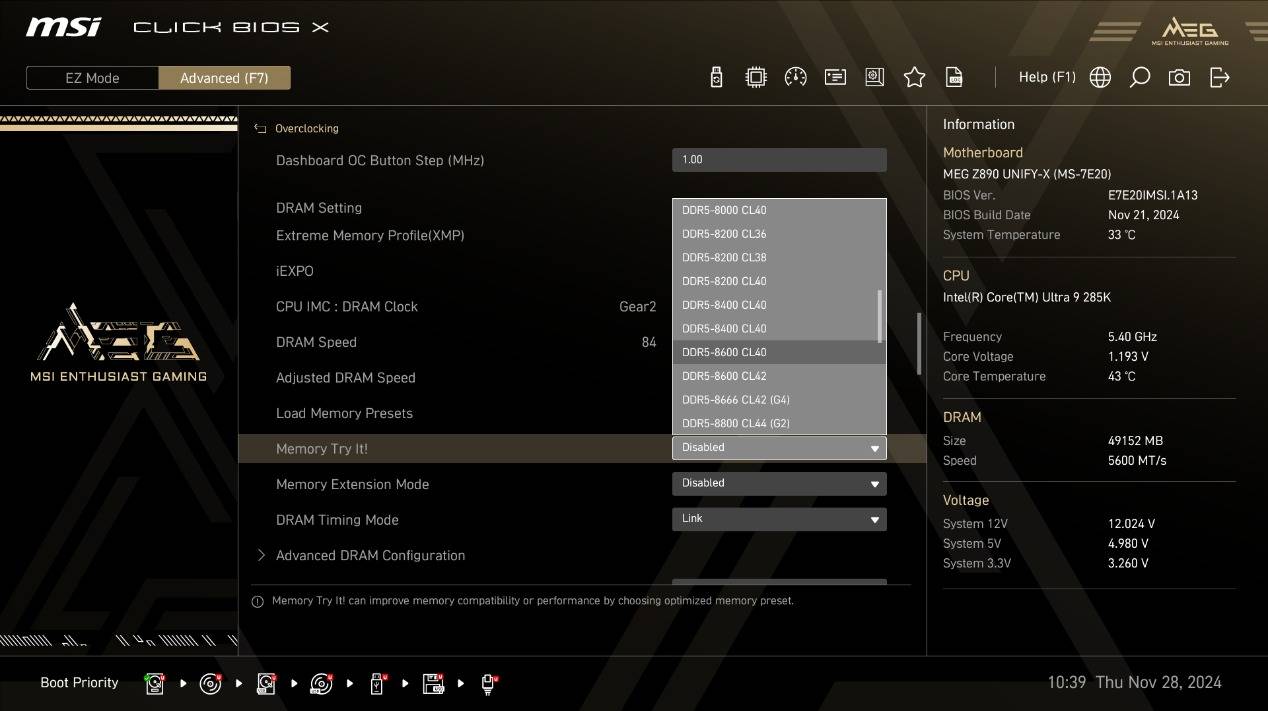
Task: Select DDR5-8600 CL42 from the list
Action: click(x=724, y=376)
